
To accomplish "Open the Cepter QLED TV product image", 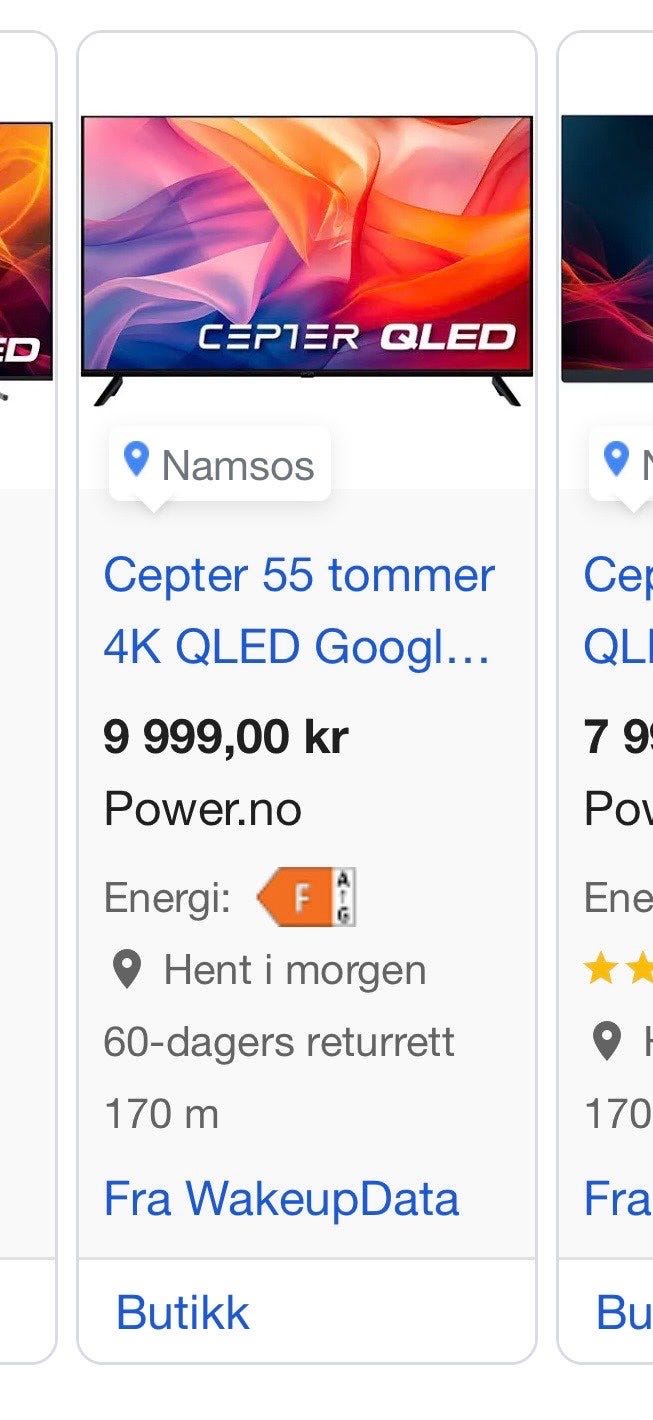I will (x=307, y=260).
